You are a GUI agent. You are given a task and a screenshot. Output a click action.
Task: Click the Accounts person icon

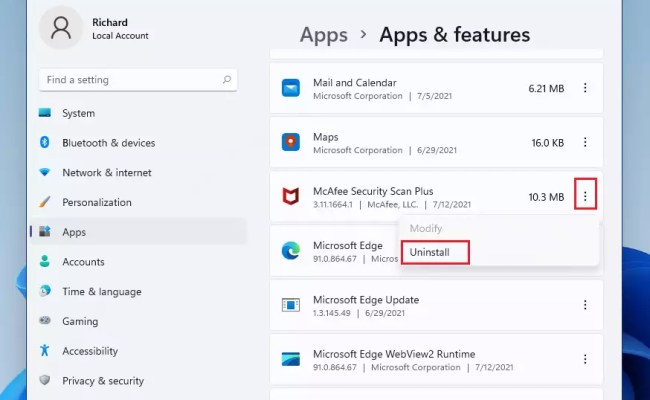click(x=45, y=261)
